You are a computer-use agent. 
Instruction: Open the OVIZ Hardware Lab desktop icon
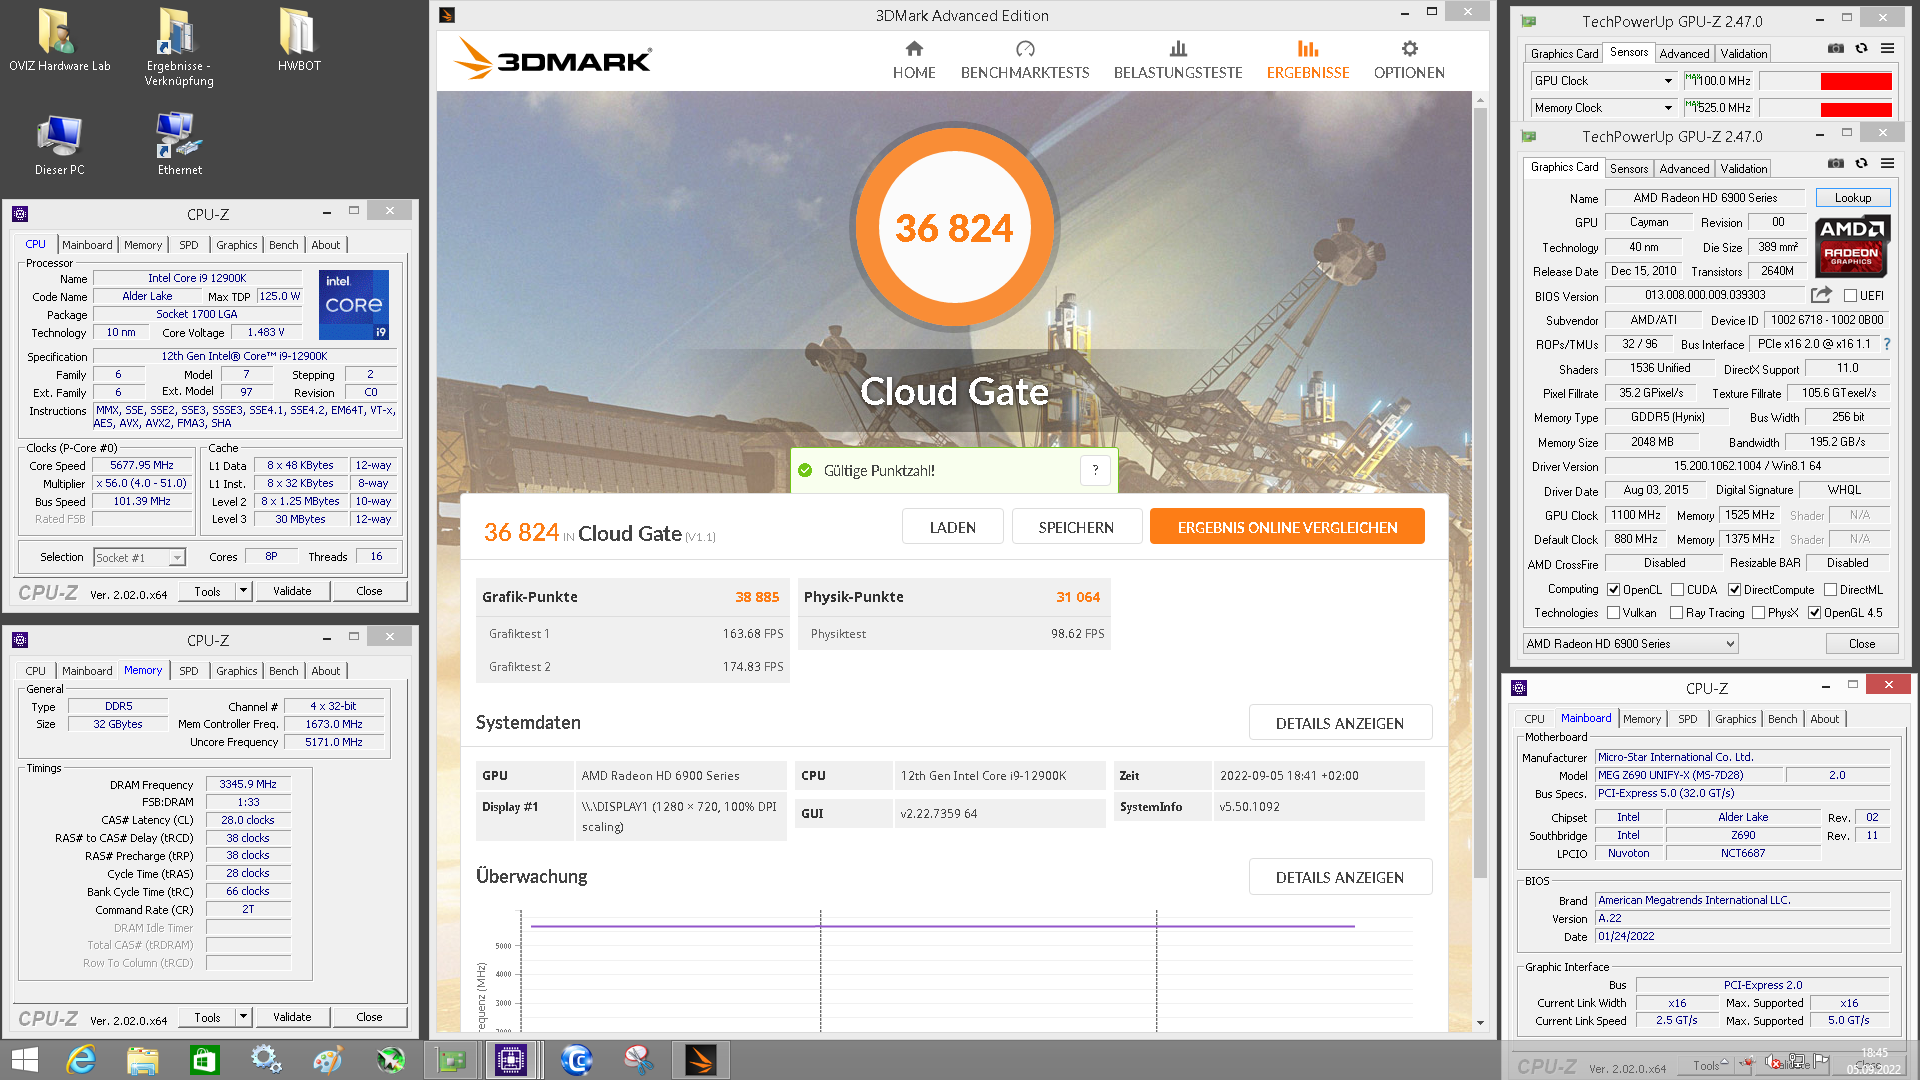[60, 40]
